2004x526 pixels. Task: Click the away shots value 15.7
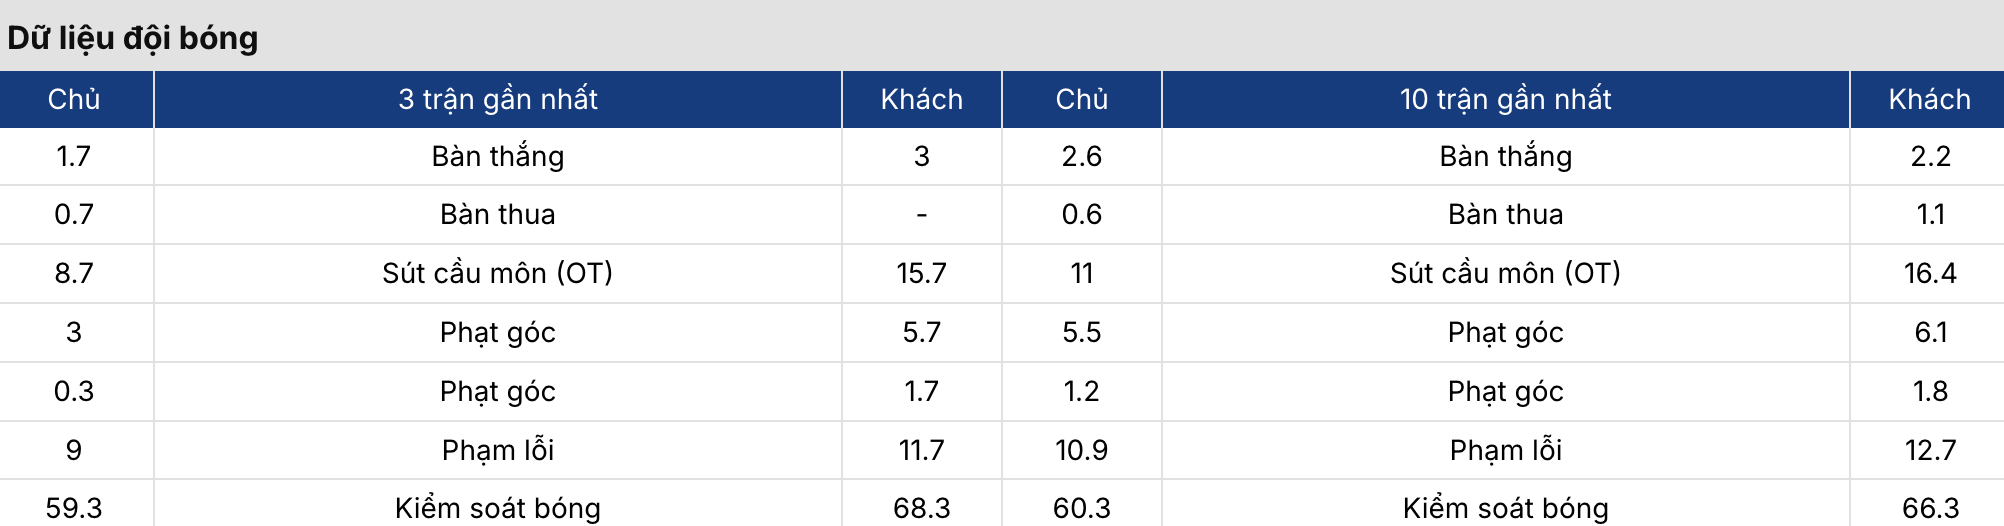point(921,273)
